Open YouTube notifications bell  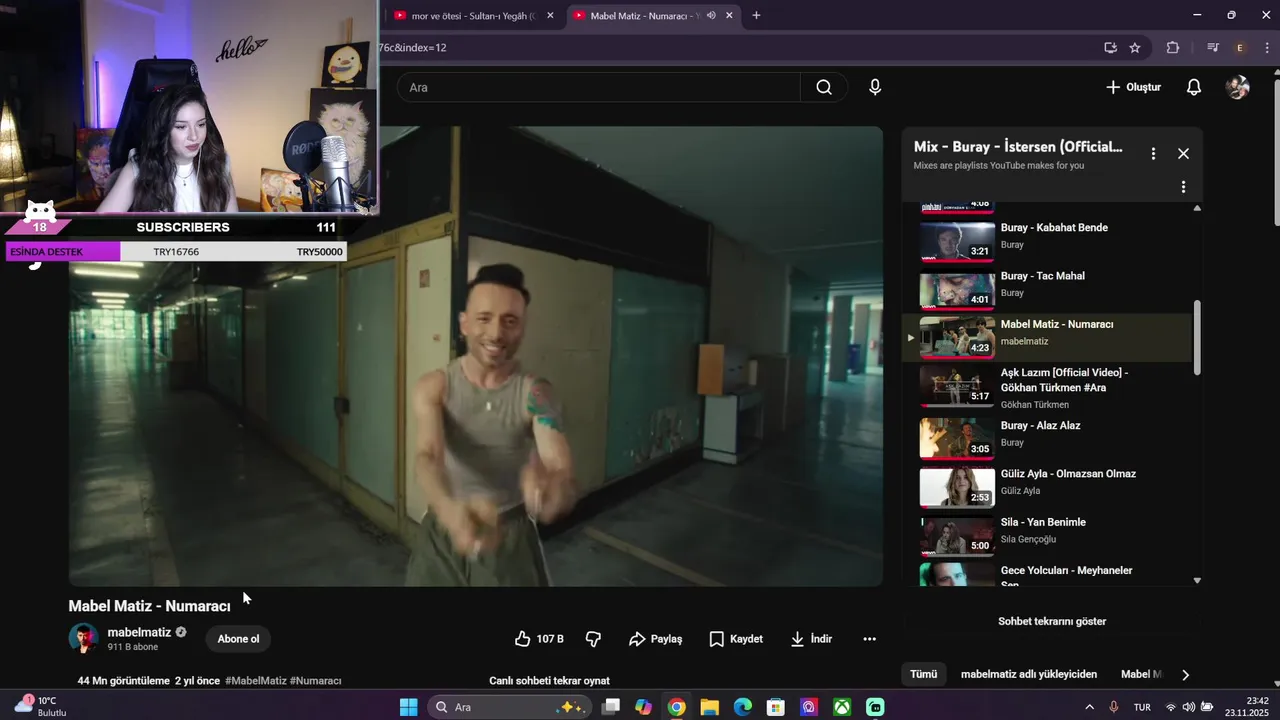click(1193, 87)
